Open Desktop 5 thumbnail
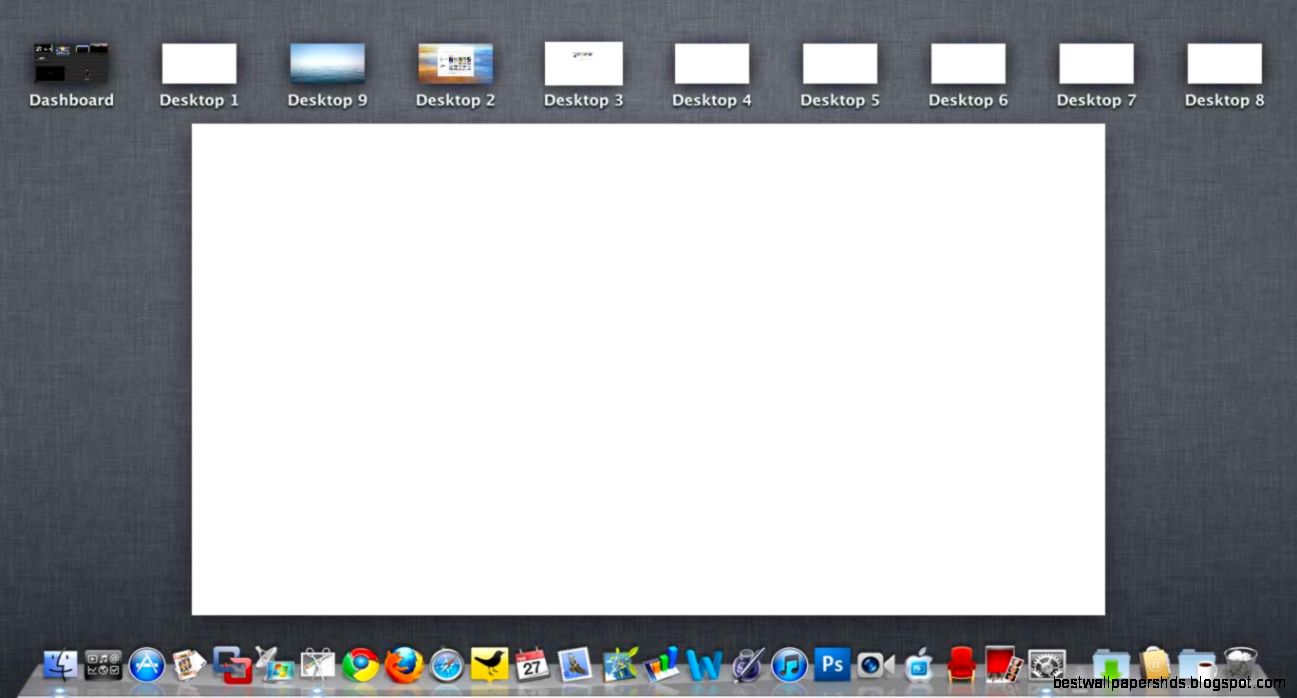1297x698 pixels. click(840, 62)
